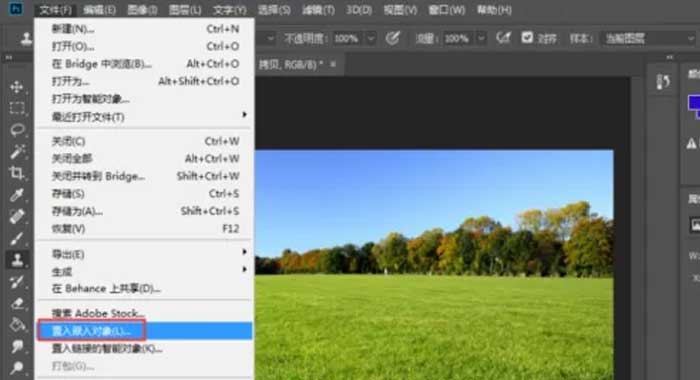Select the Dodge tool
700x380 pixels.
click(17, 367)
